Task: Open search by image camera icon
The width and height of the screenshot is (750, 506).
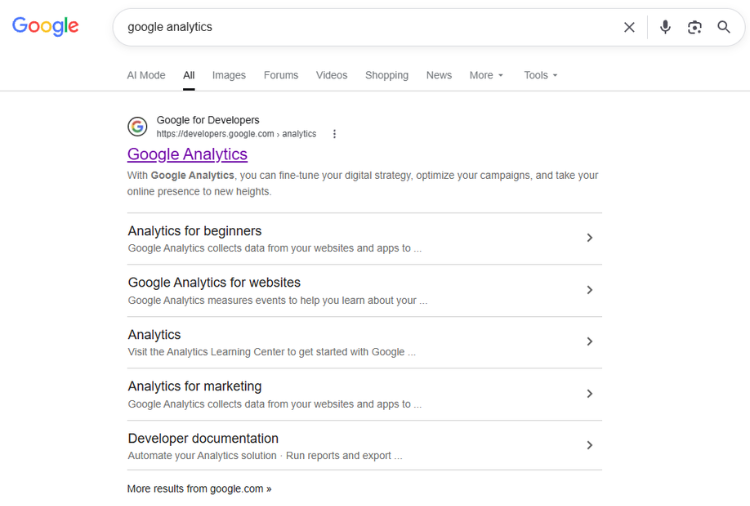Action: [x=695, y=27]
